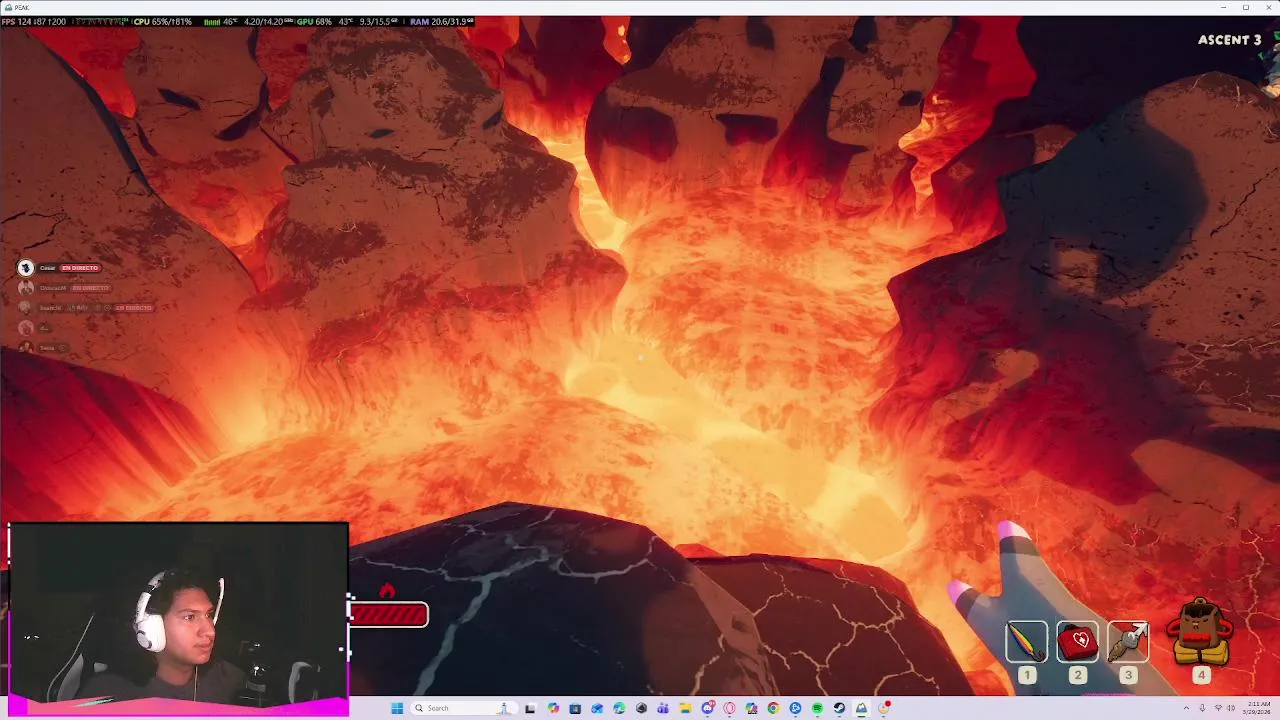
Task: Click the PEAK game taskbar icon
Action: point(861,708)
